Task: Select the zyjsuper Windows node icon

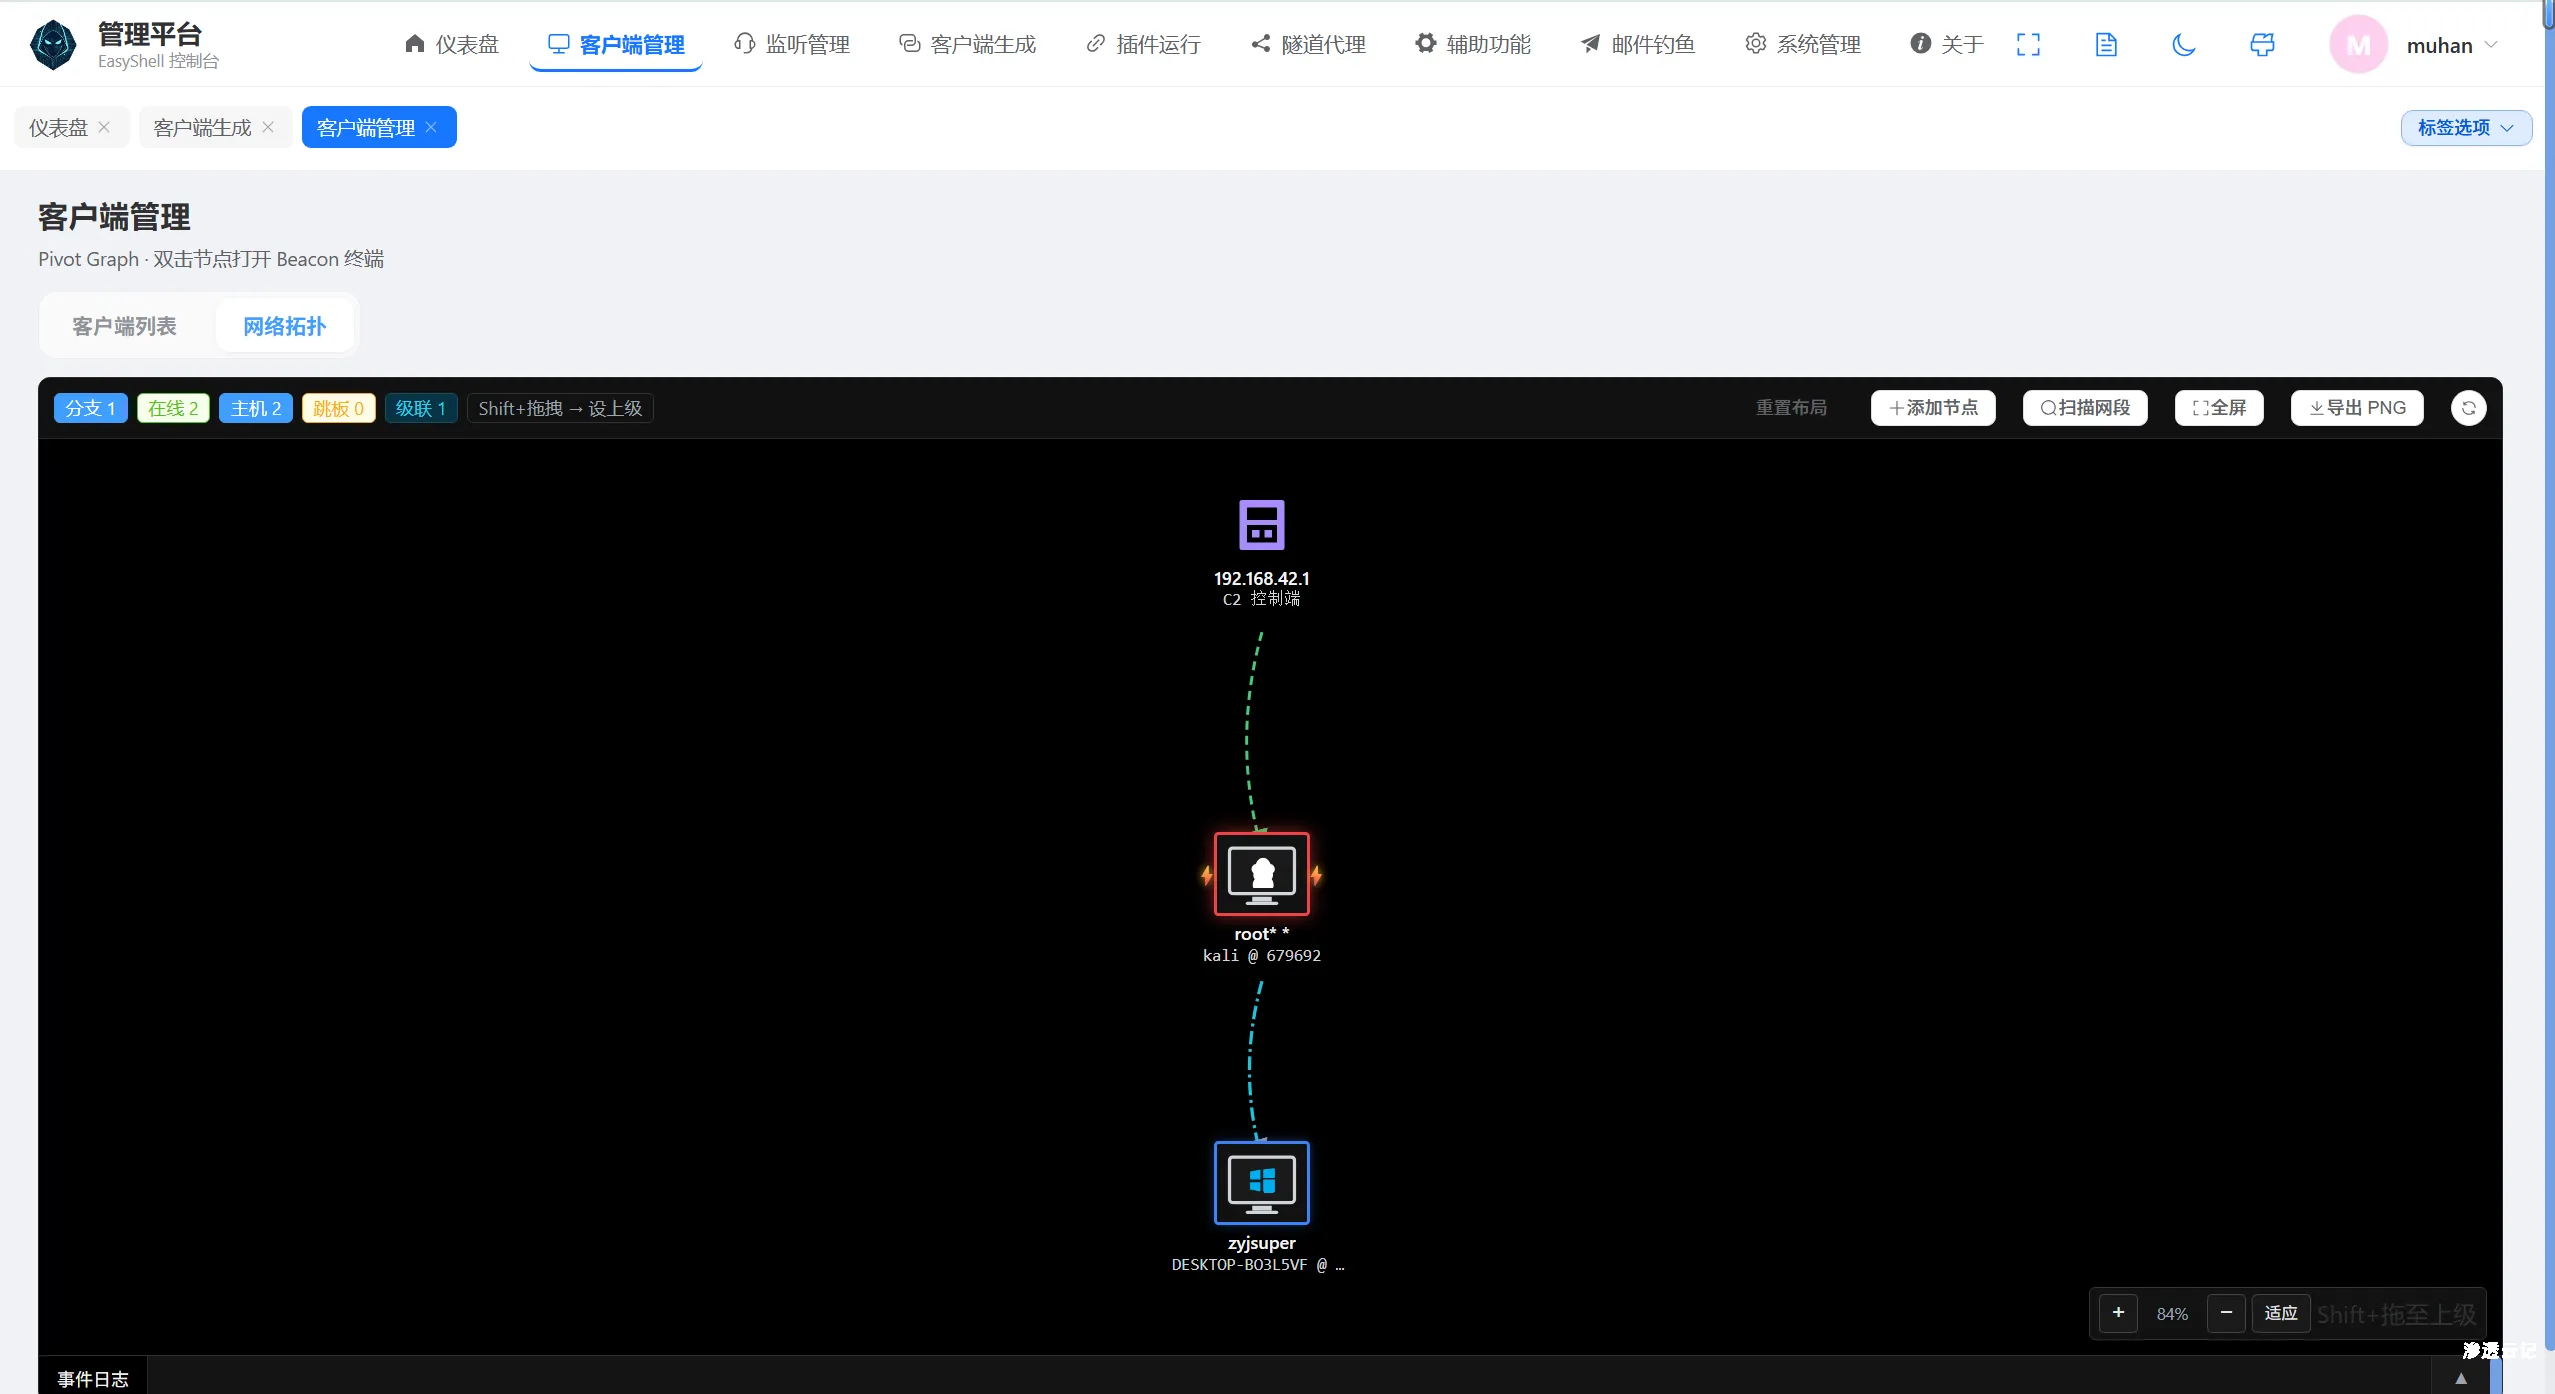Action: (1262, 1183)
